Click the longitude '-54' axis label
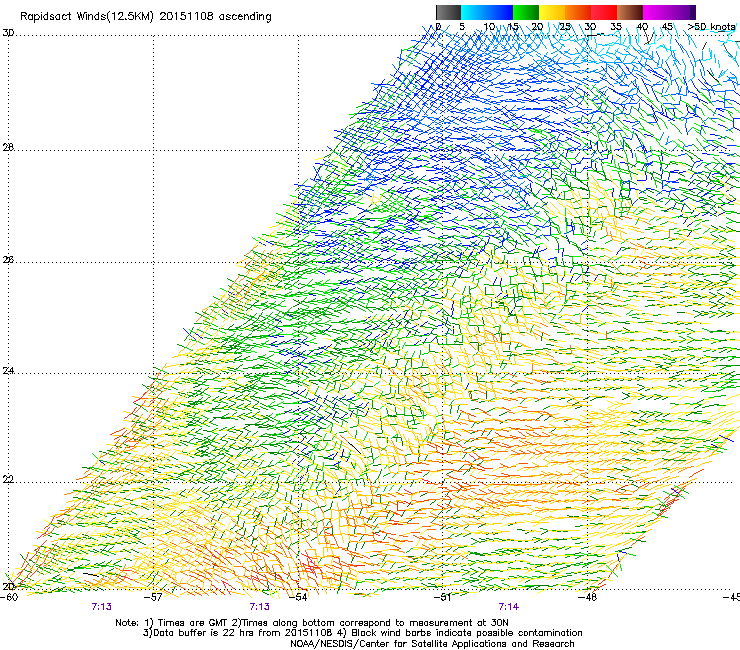Screen dimensions: 740x650 [x=298, y=597]
